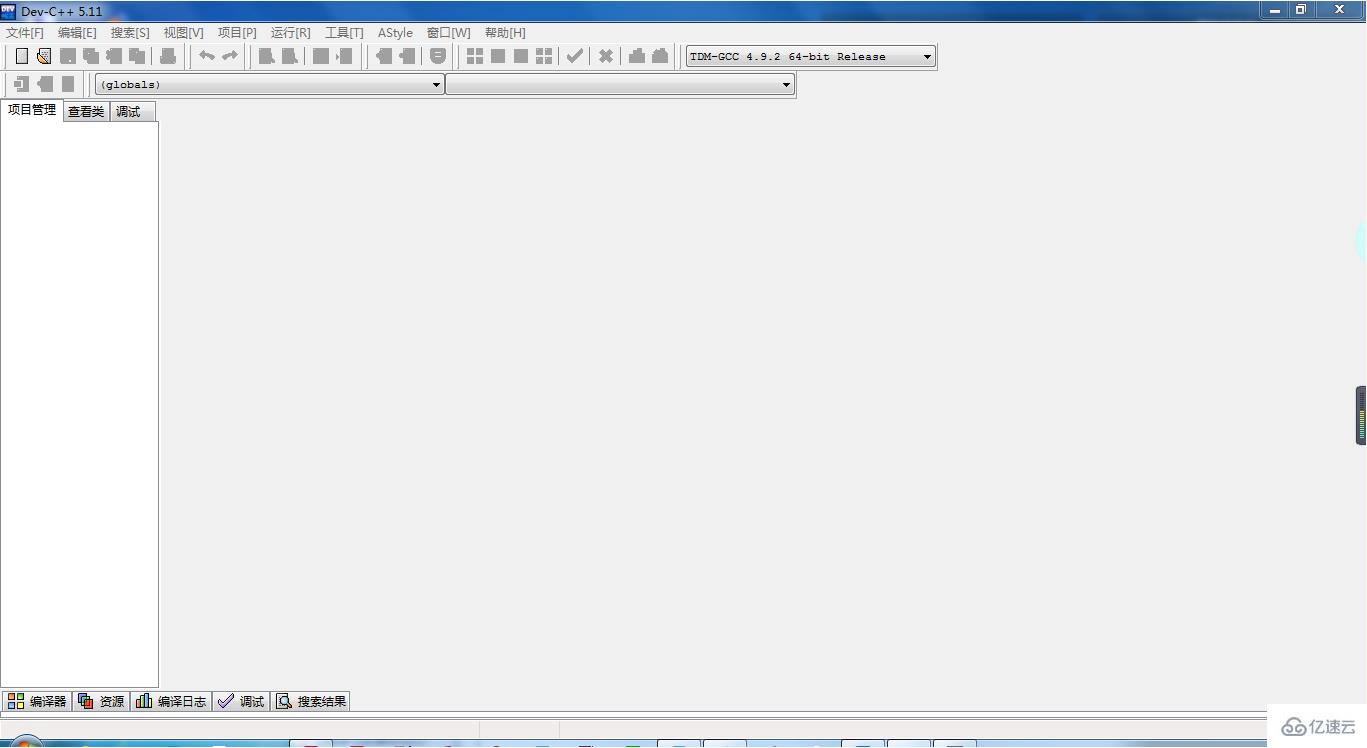Click the Save All toolbar icon

point(91,56)
